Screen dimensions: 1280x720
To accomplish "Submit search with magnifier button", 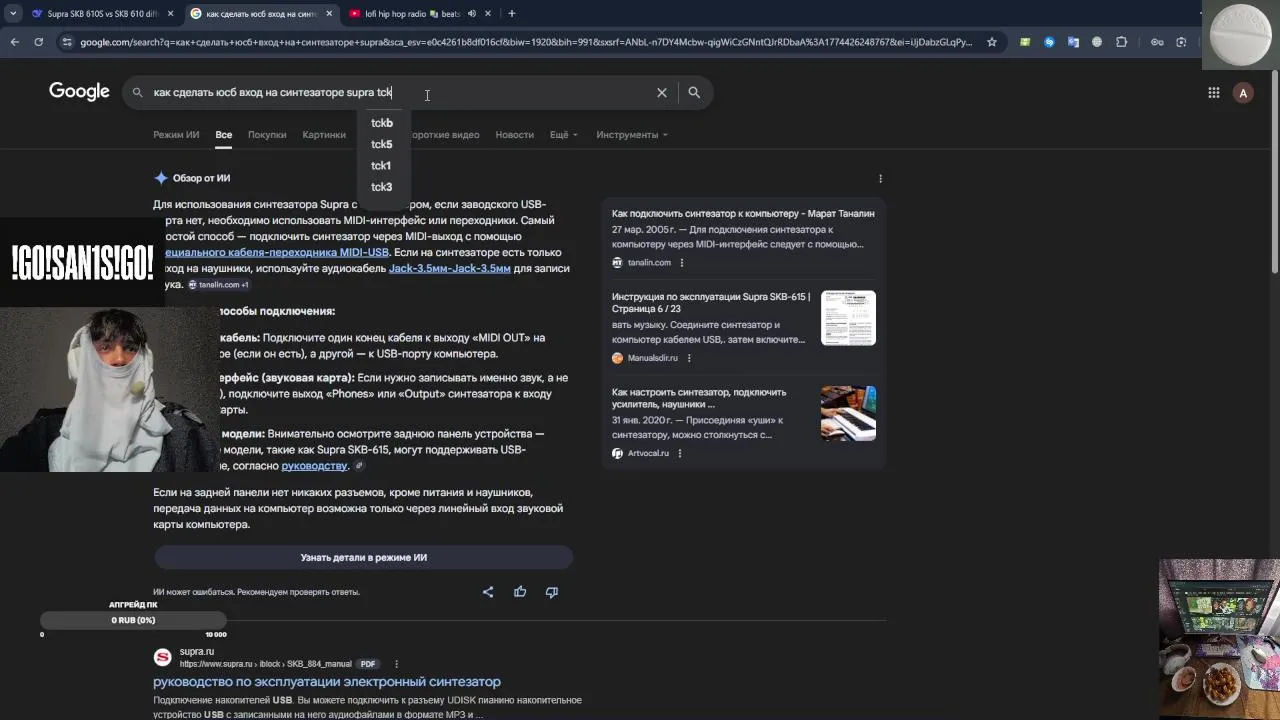I will click(694, 92).
